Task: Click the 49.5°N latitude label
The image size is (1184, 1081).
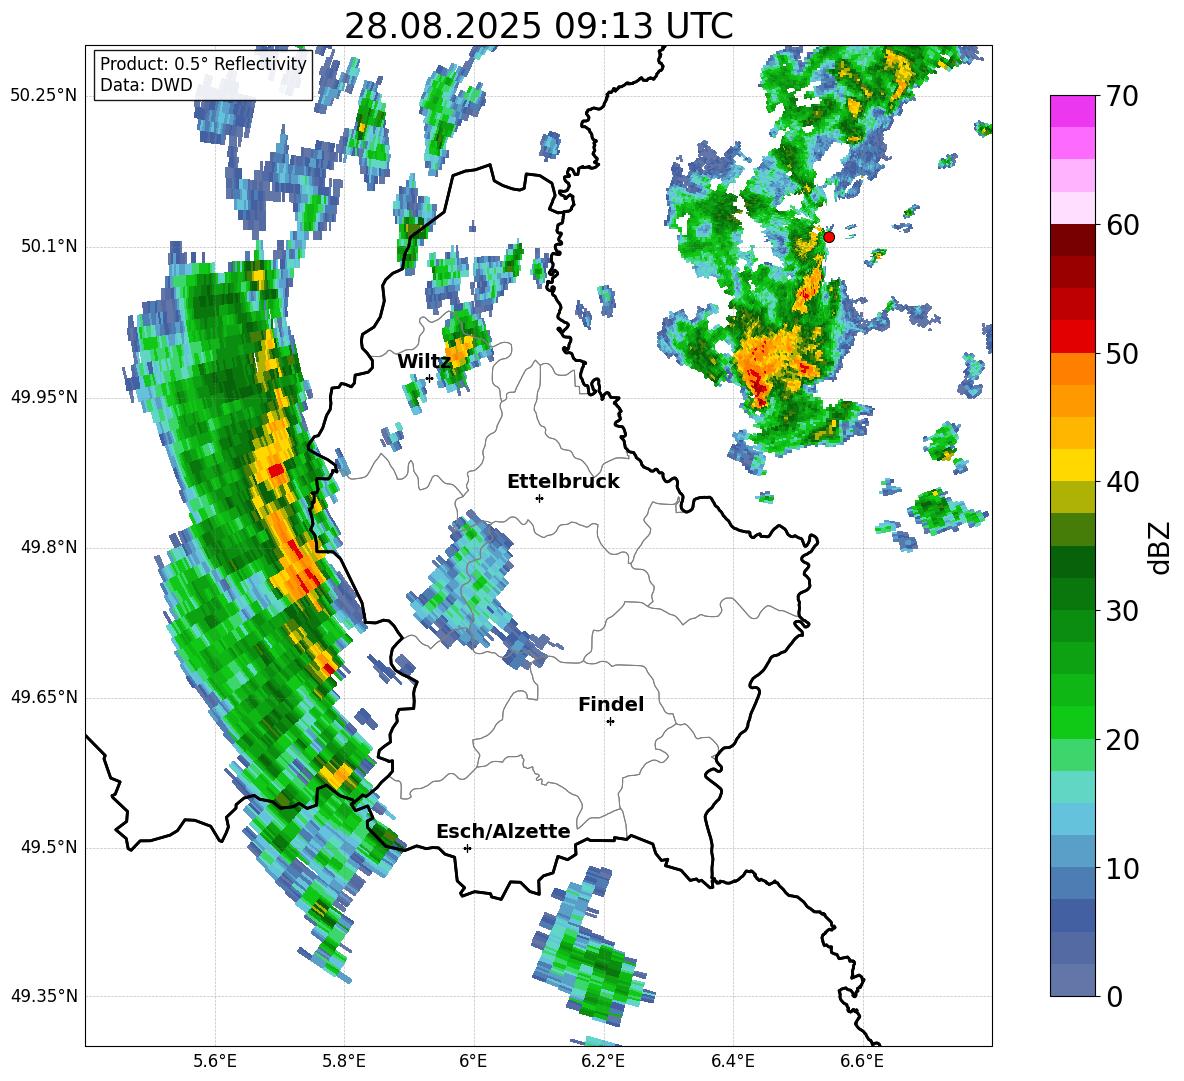Action: point(49,847)
